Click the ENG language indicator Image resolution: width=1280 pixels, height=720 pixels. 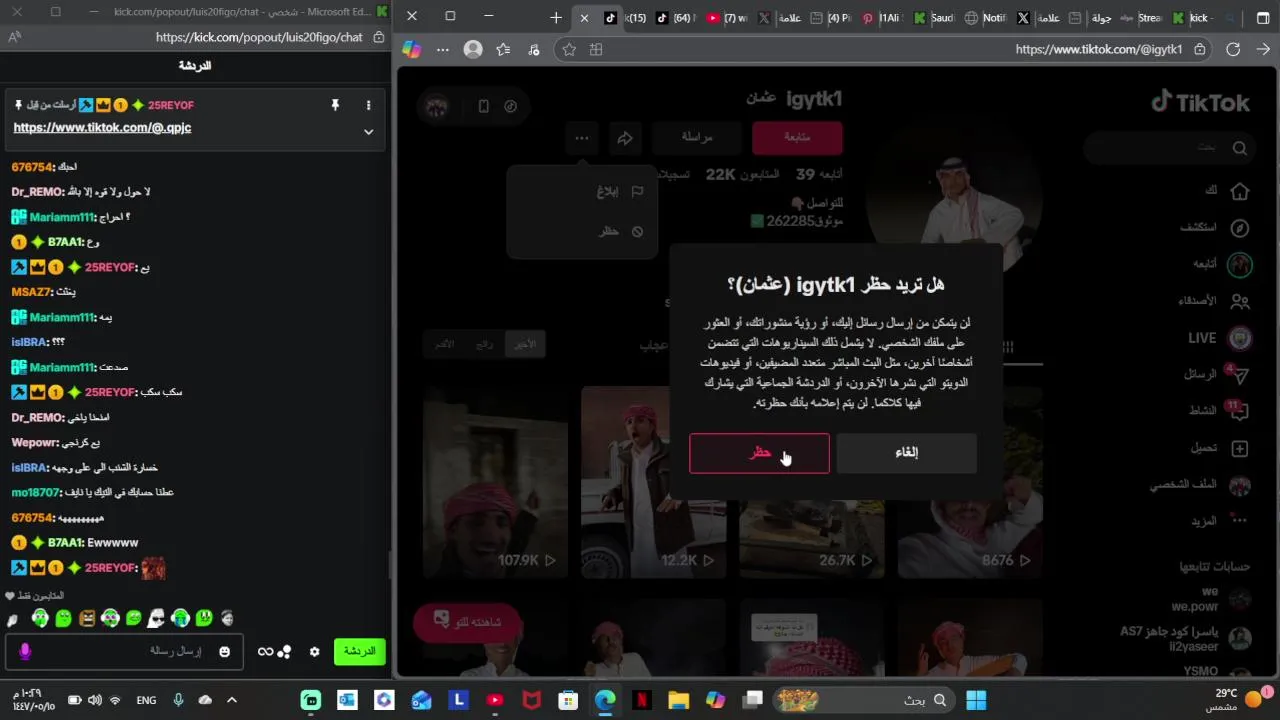146,700
